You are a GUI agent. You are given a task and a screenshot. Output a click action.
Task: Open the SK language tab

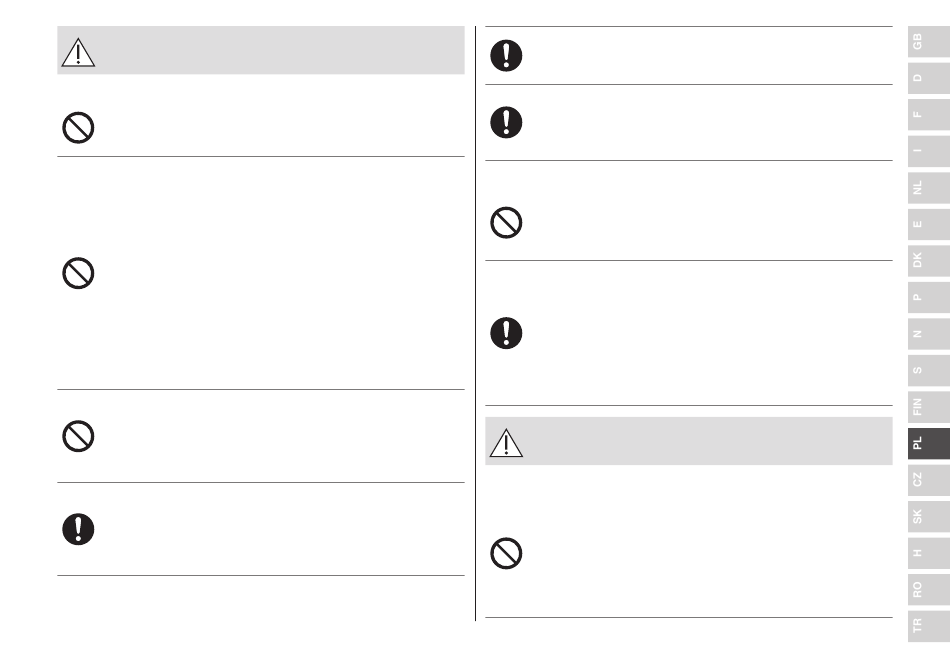click(x=929, y=517)
